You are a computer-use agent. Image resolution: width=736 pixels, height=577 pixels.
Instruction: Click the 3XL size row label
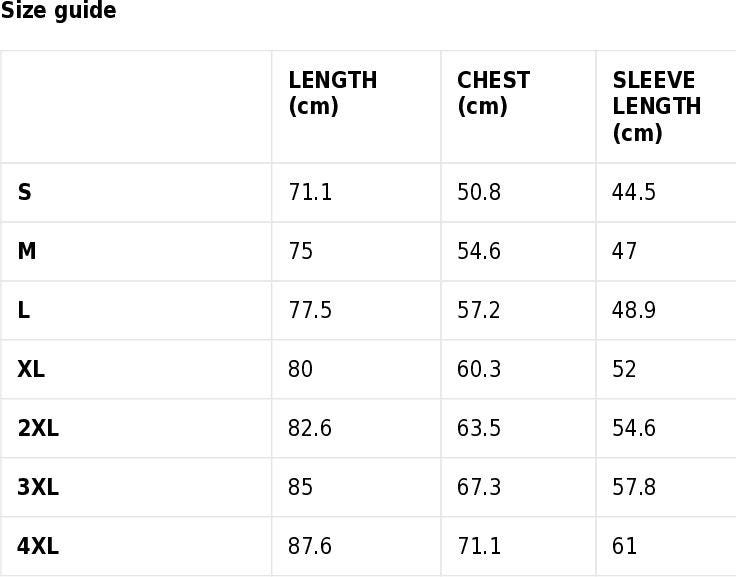coord(38,487)
